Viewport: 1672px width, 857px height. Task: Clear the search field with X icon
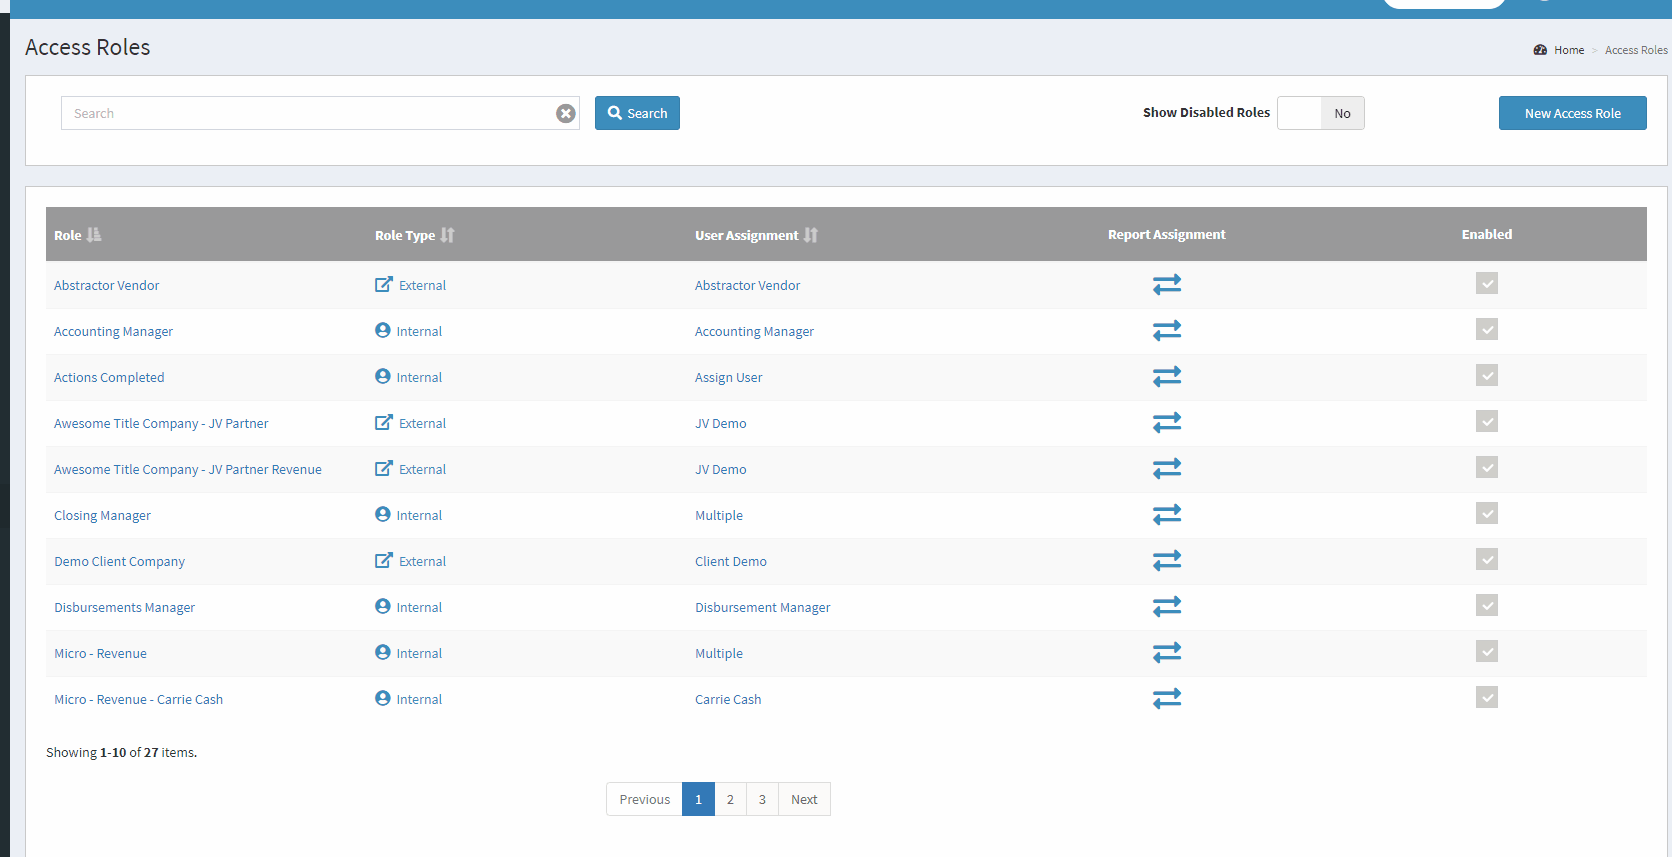[x=566, y=114]
